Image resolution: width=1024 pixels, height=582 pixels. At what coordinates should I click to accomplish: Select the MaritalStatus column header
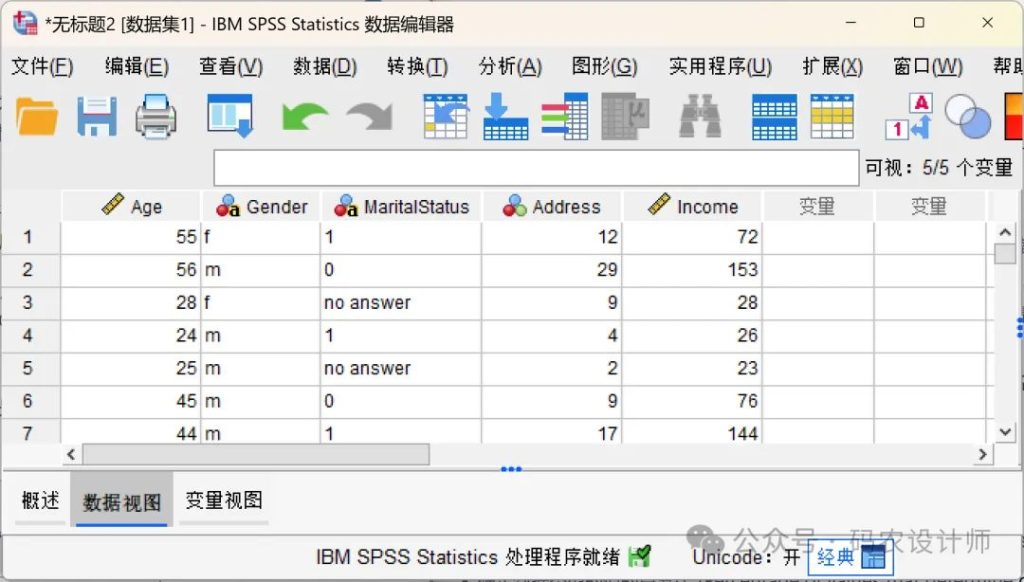401,207
